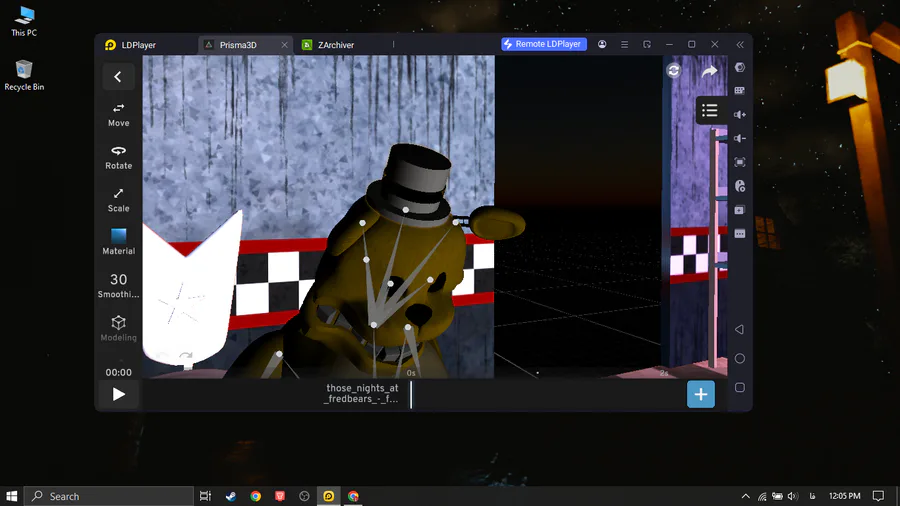Open Task View on taskbar
Viewport: 900px width, 506px height.
pos(205,496)
